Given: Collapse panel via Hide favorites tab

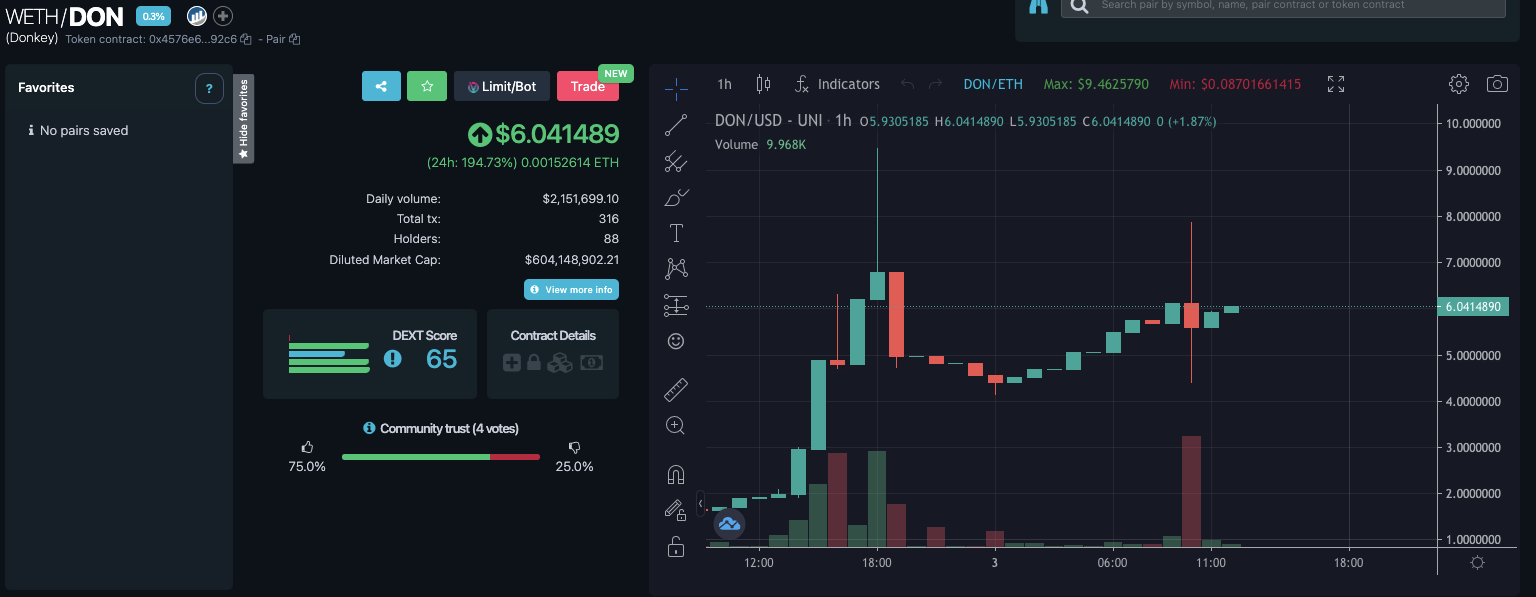Looking at the screenshot, I should tap(243, 118).
